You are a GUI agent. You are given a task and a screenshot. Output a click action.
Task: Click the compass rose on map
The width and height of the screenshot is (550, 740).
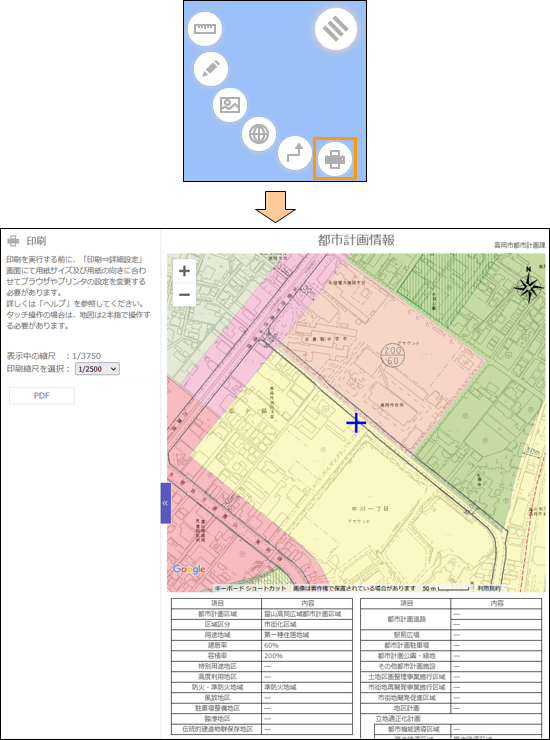click(528, 285)
